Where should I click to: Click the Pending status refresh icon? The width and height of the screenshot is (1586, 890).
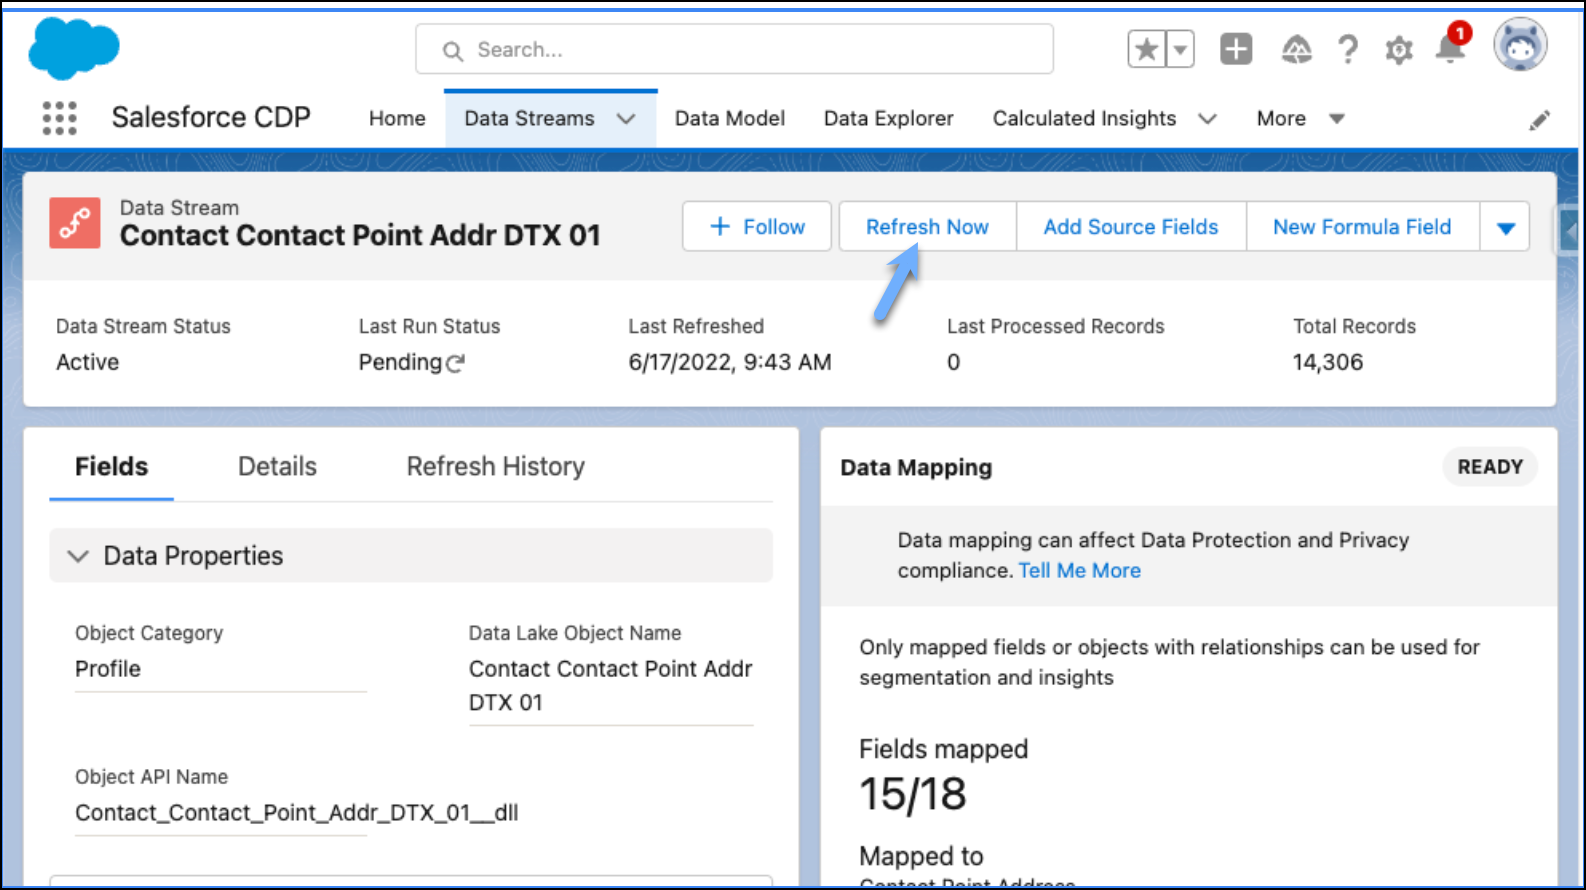tap(455, 363)
